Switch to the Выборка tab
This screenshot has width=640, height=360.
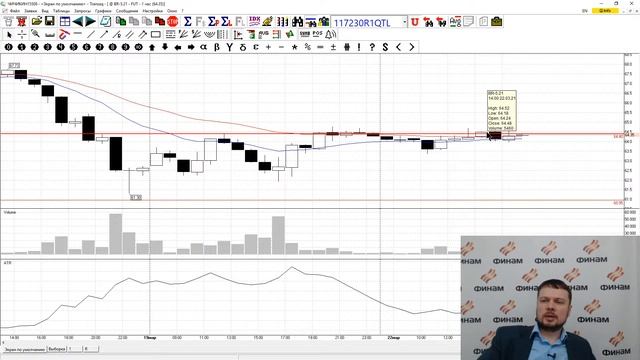[57, 349]
